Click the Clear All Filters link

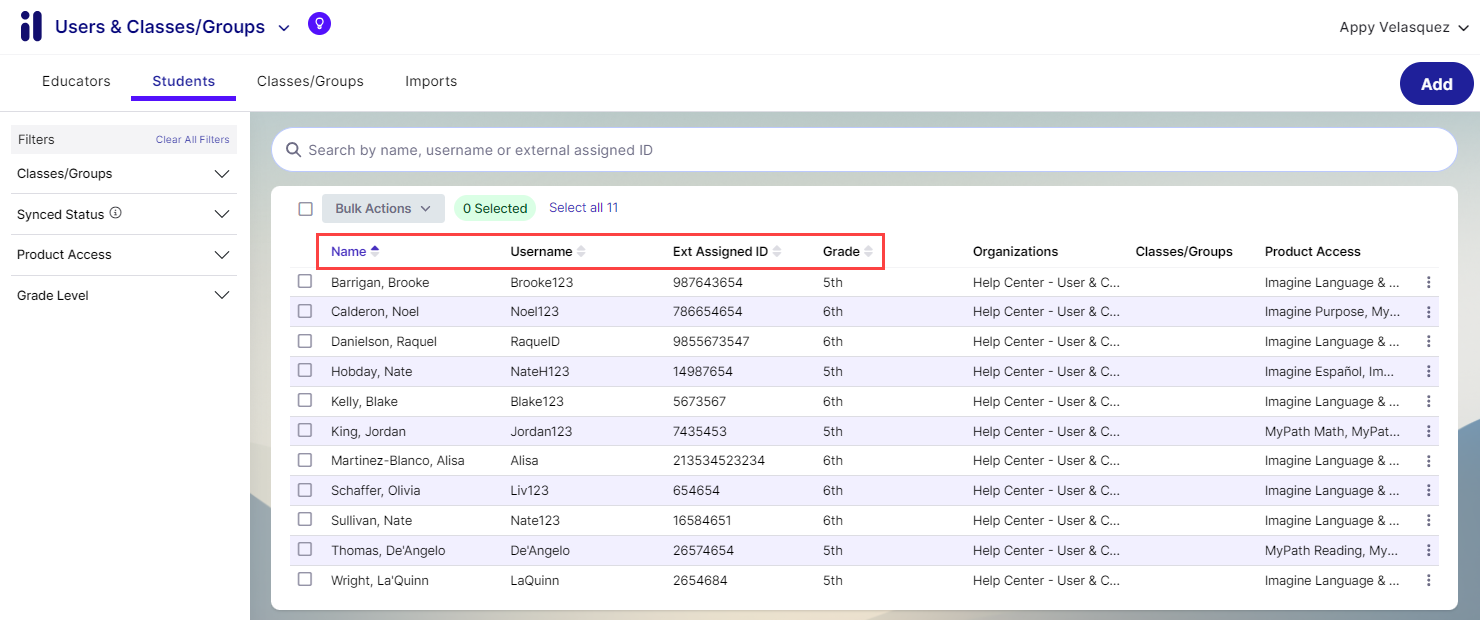[193, 140]
